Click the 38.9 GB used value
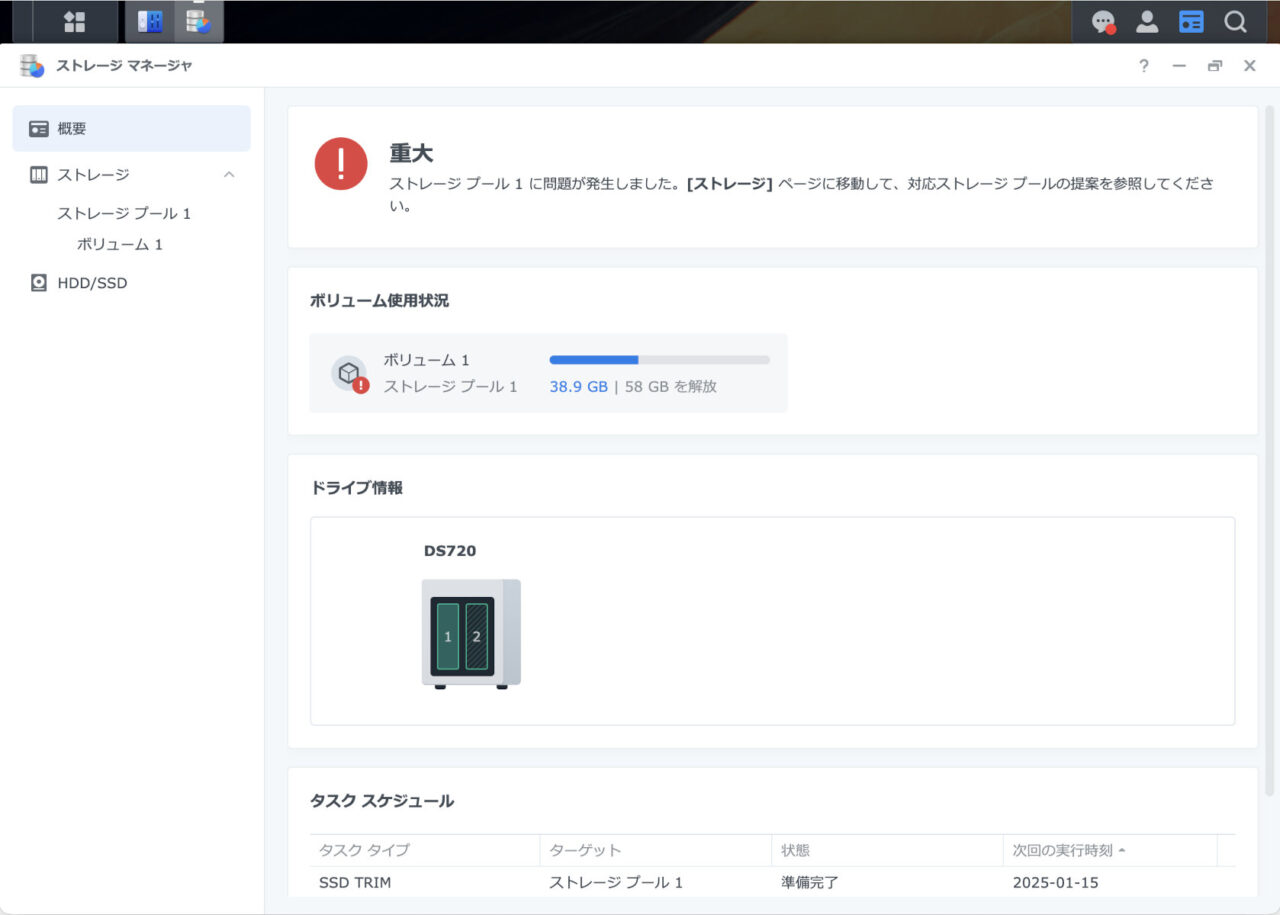This screenshot has height=915, width=1280. [x=579, y=386]
